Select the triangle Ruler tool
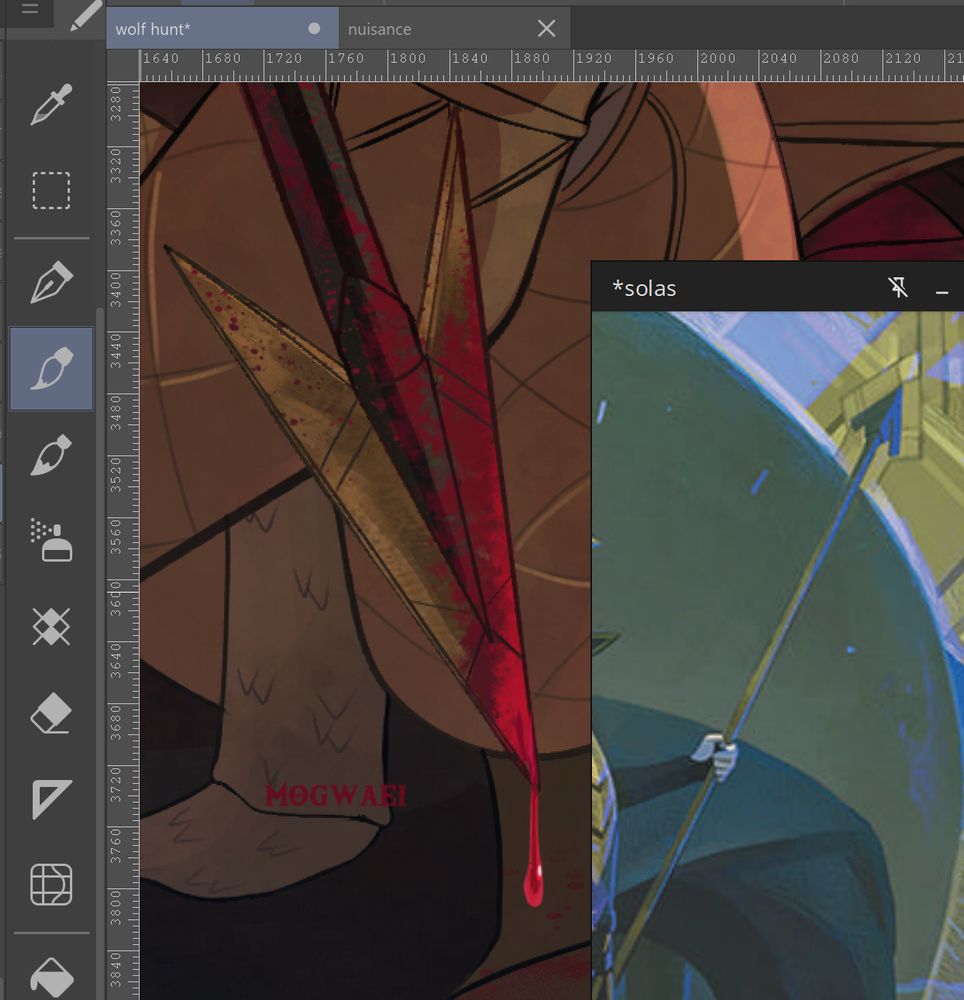Screen dimensions: 964x1000 click(x=51, y=798)
